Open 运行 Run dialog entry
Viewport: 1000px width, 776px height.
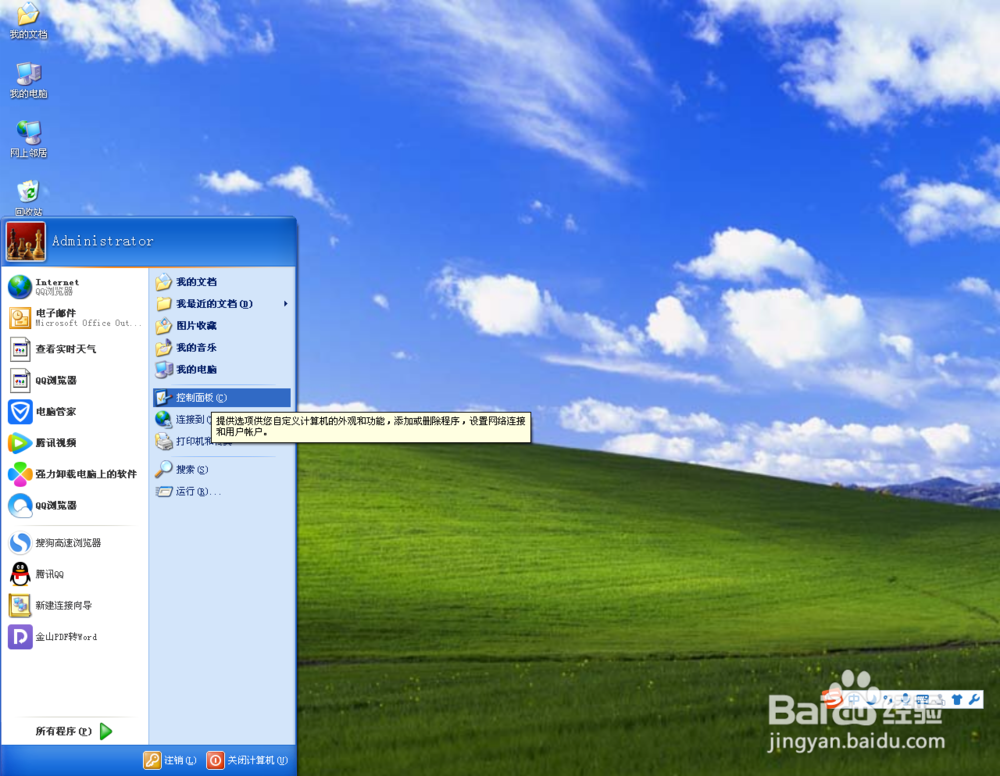(x=222, y=491)
